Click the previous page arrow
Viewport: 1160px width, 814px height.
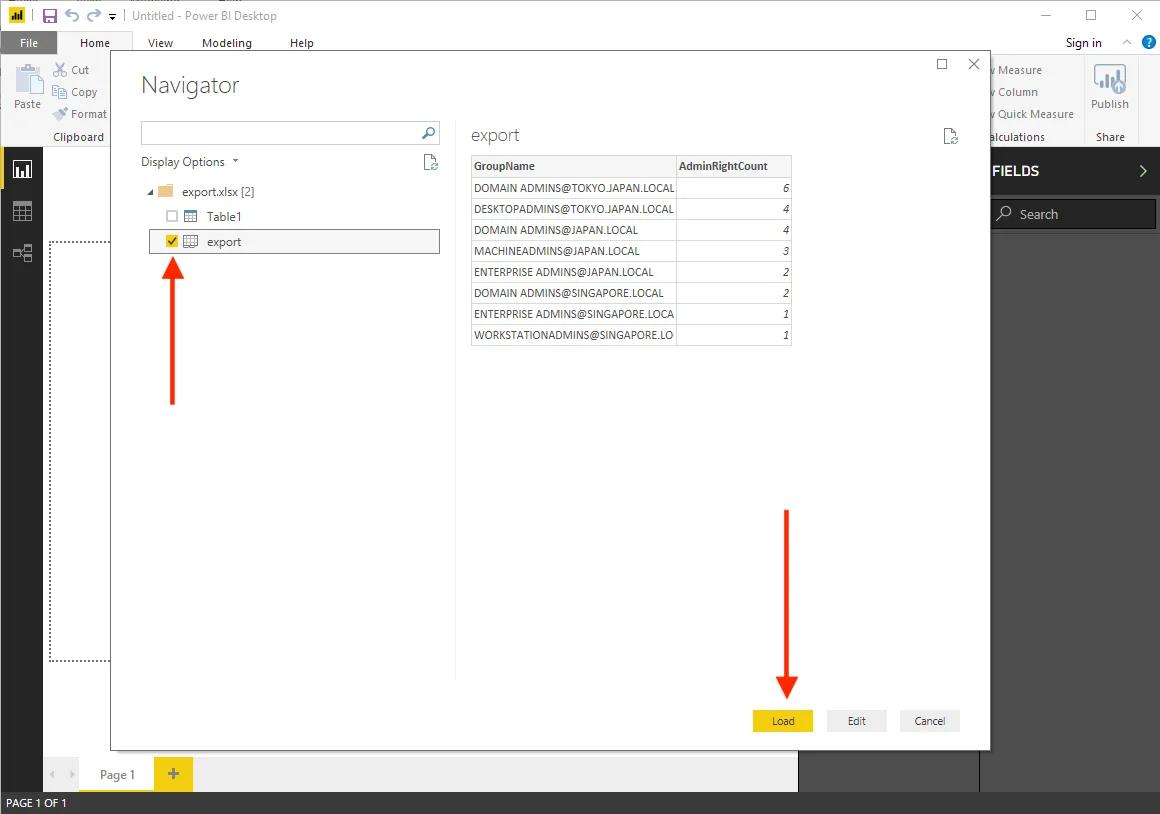tap(53, 775)
